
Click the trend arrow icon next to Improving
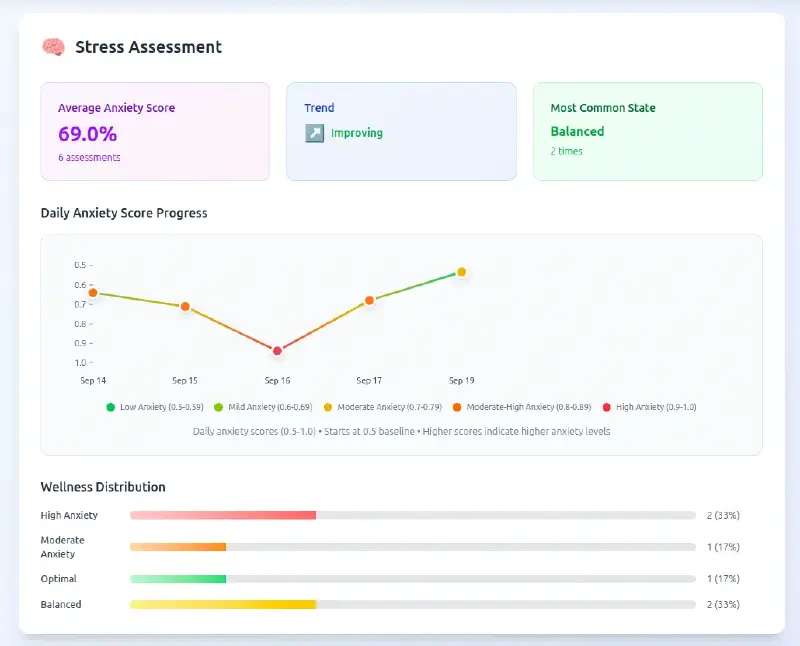coord(314,133)
